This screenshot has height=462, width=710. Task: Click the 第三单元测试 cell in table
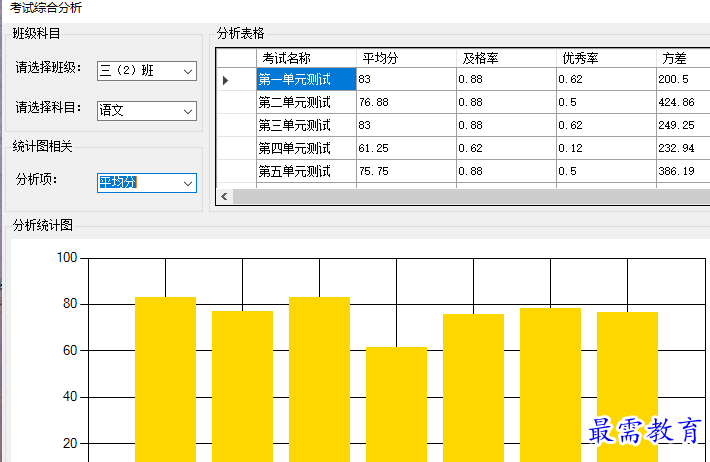(x=306, y=125)
